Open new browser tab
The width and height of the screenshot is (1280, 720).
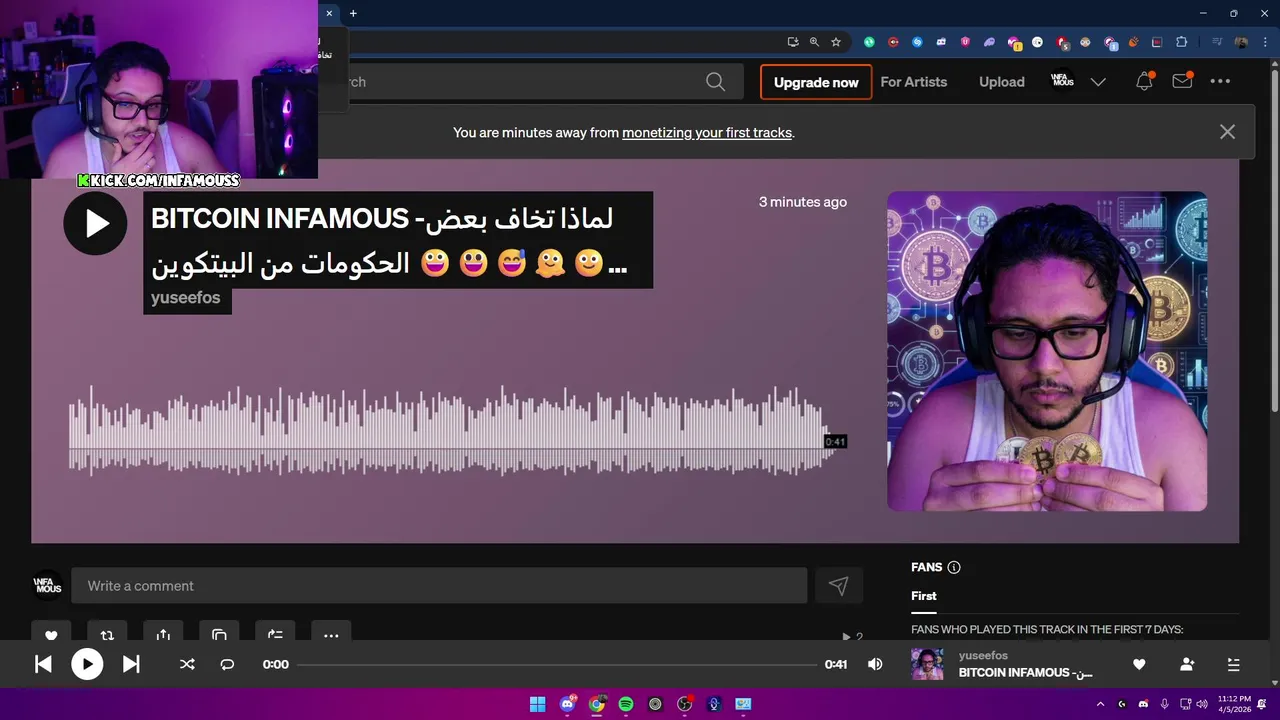[353, 13]
